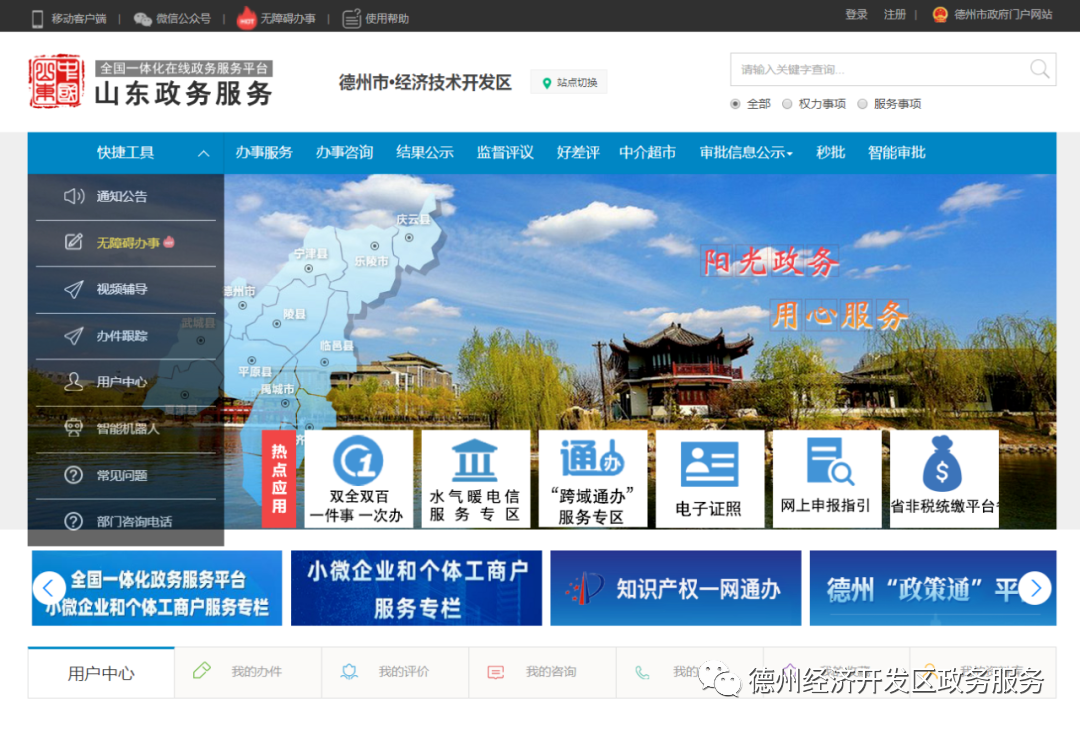Click 宁津县 on the map
This screenshot has height=729, width=1080.
311,254
